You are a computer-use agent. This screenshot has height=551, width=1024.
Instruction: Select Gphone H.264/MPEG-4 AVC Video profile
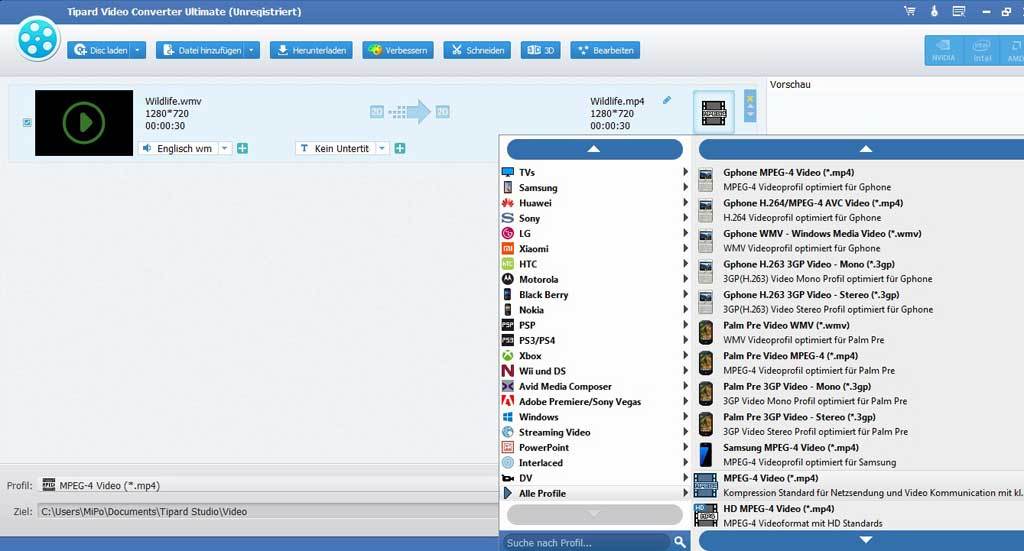pos(858,210)
